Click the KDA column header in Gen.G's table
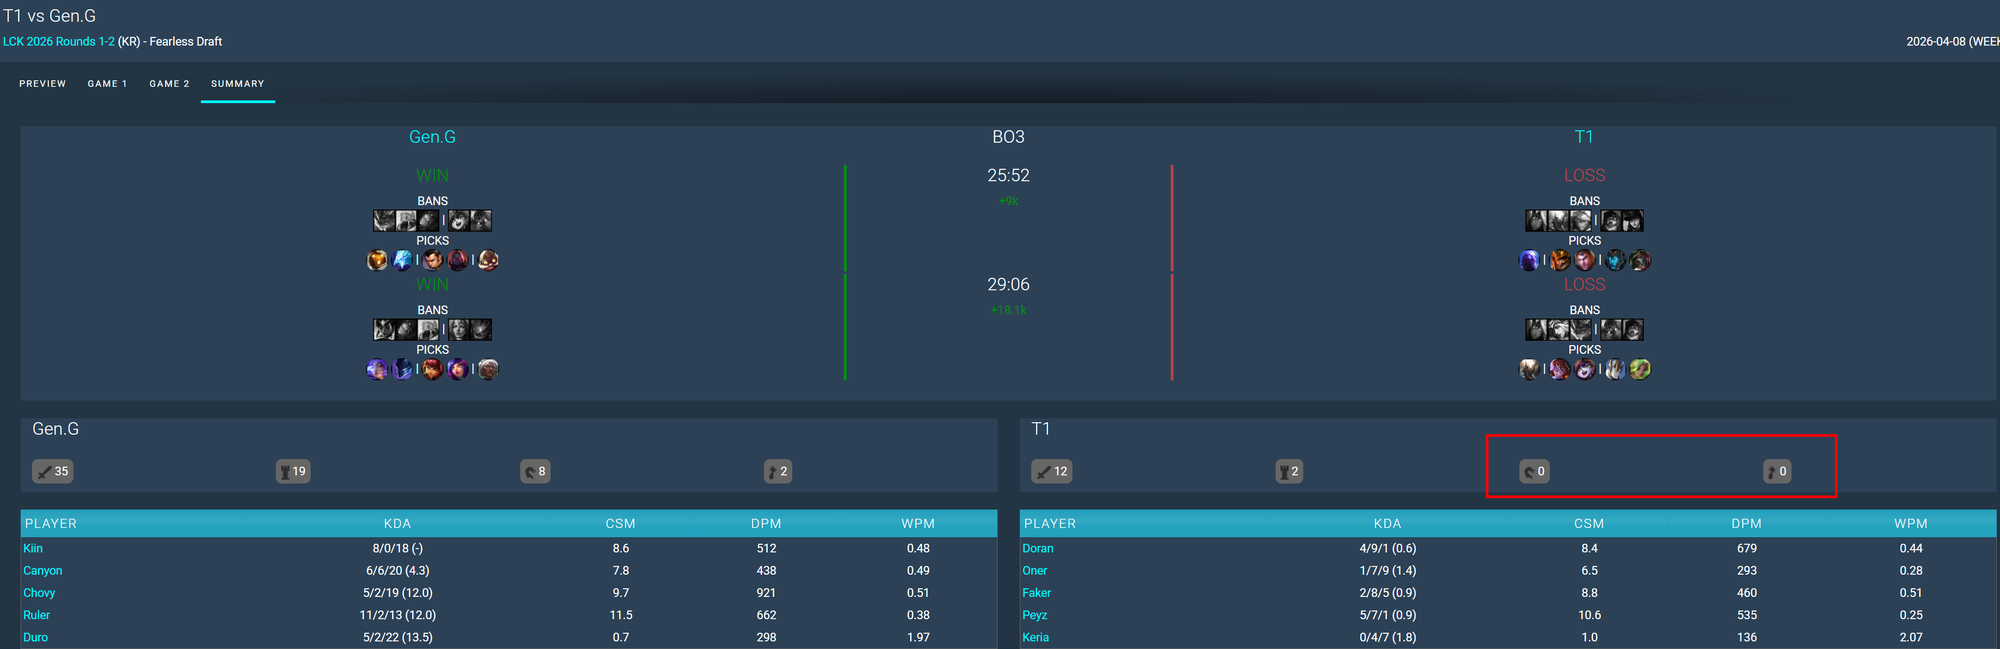 pyautogui.click(x=397, y=523)
